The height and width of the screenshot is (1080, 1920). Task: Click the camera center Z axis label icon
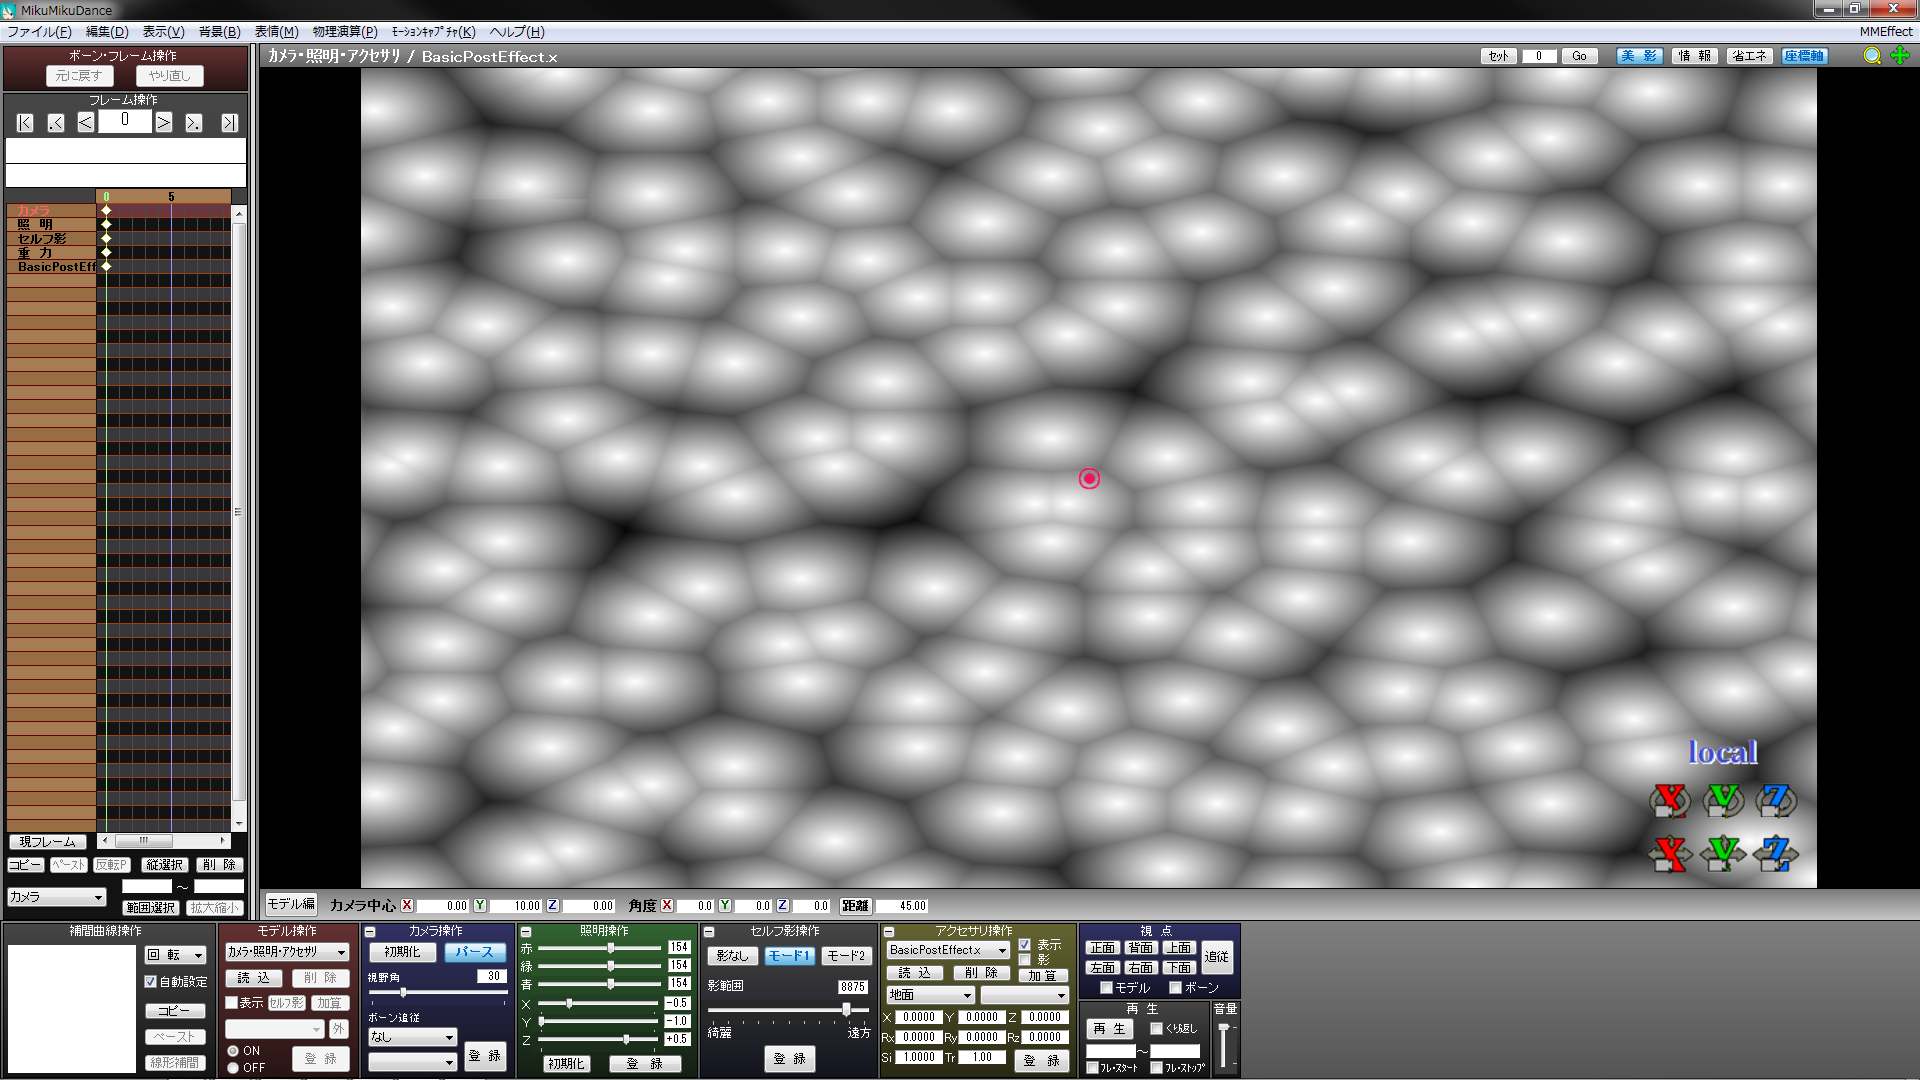[553, 905]
